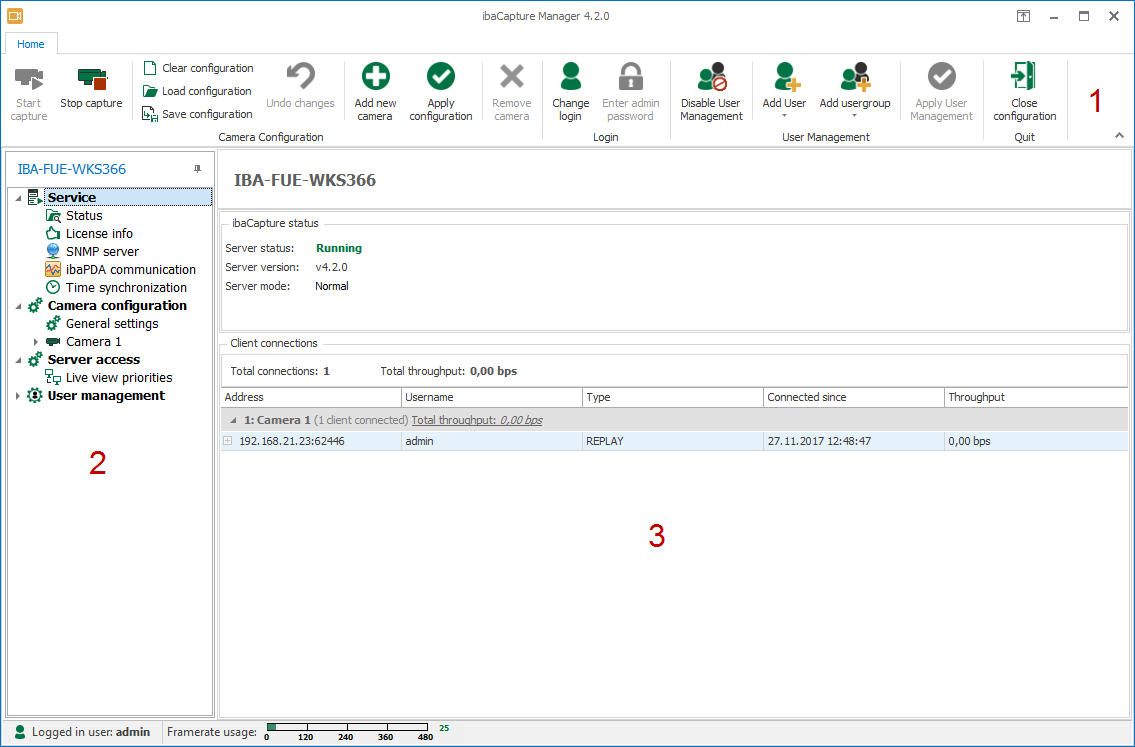Click Save configuration in the ribbon
Viewport: 1135px width, 747px height.
pos(198,114)
